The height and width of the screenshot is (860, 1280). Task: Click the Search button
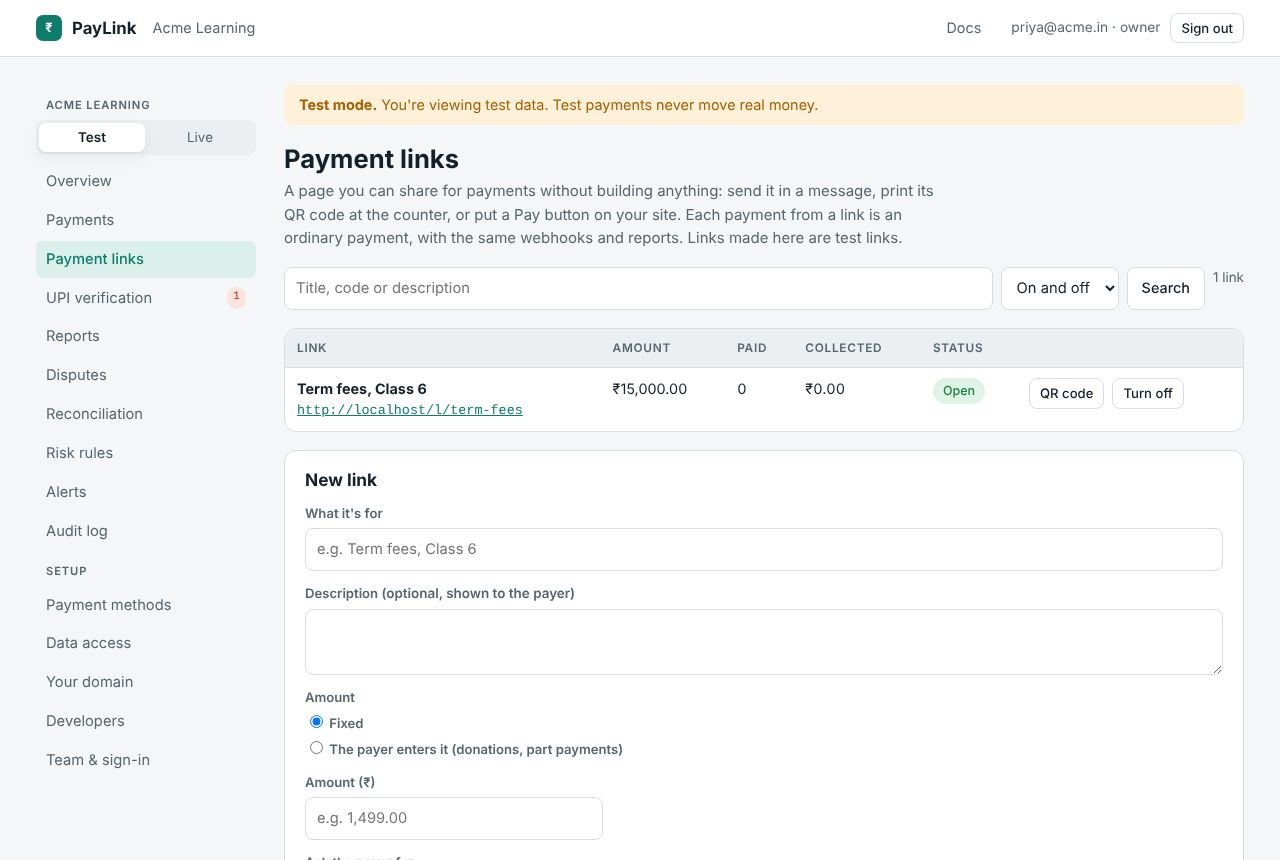[1166, 288]
